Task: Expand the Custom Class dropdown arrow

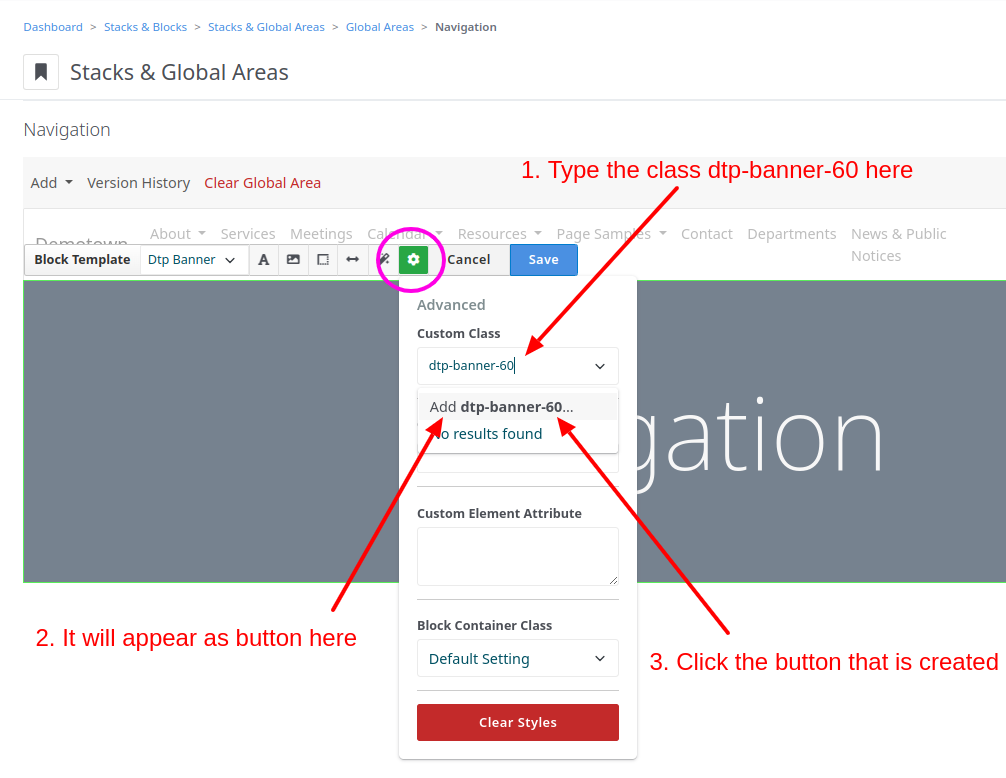Action: [600, 366]
